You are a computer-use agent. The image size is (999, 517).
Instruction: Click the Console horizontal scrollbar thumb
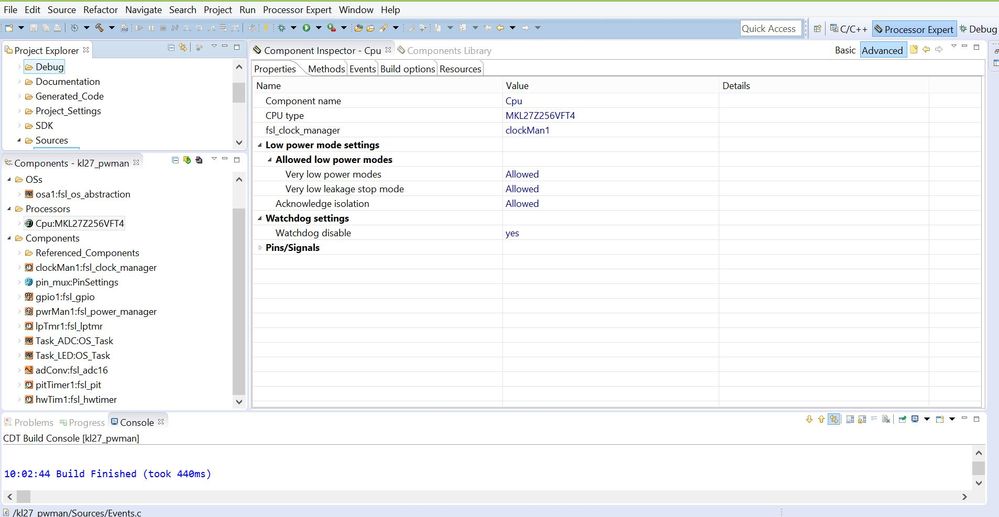24,497
